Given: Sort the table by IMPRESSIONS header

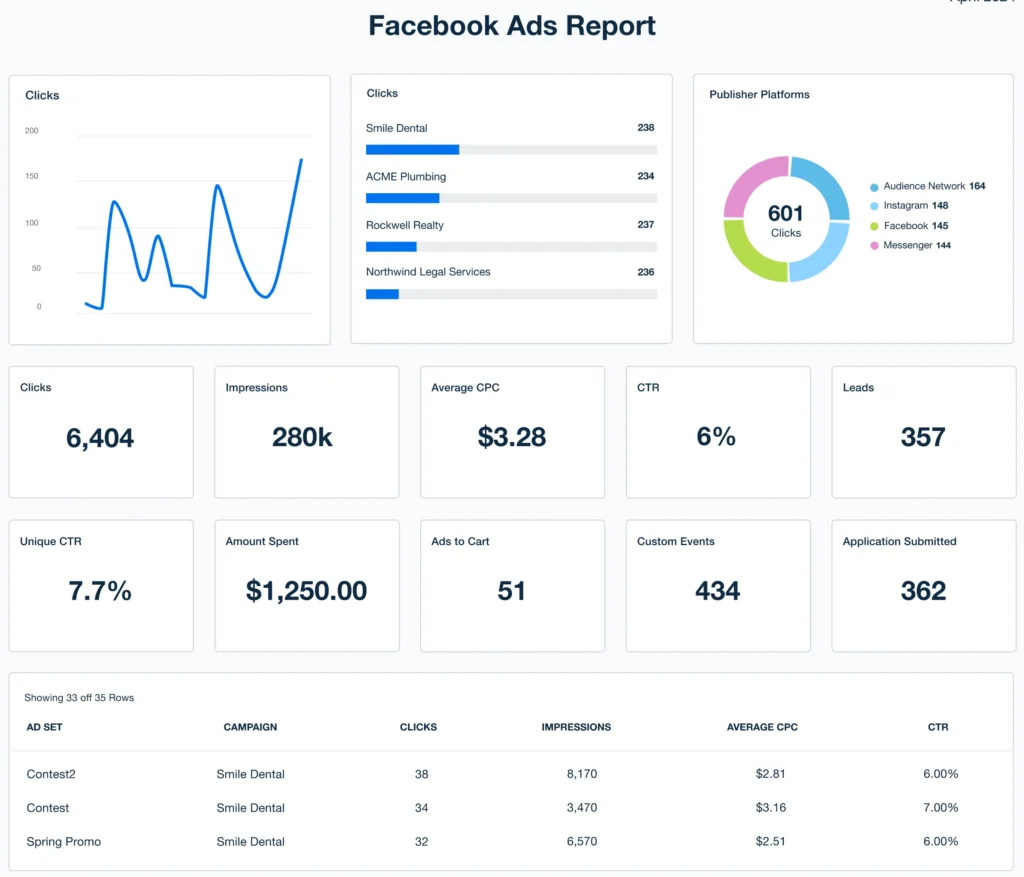Looking at the screenshot, I should (576, 727).
